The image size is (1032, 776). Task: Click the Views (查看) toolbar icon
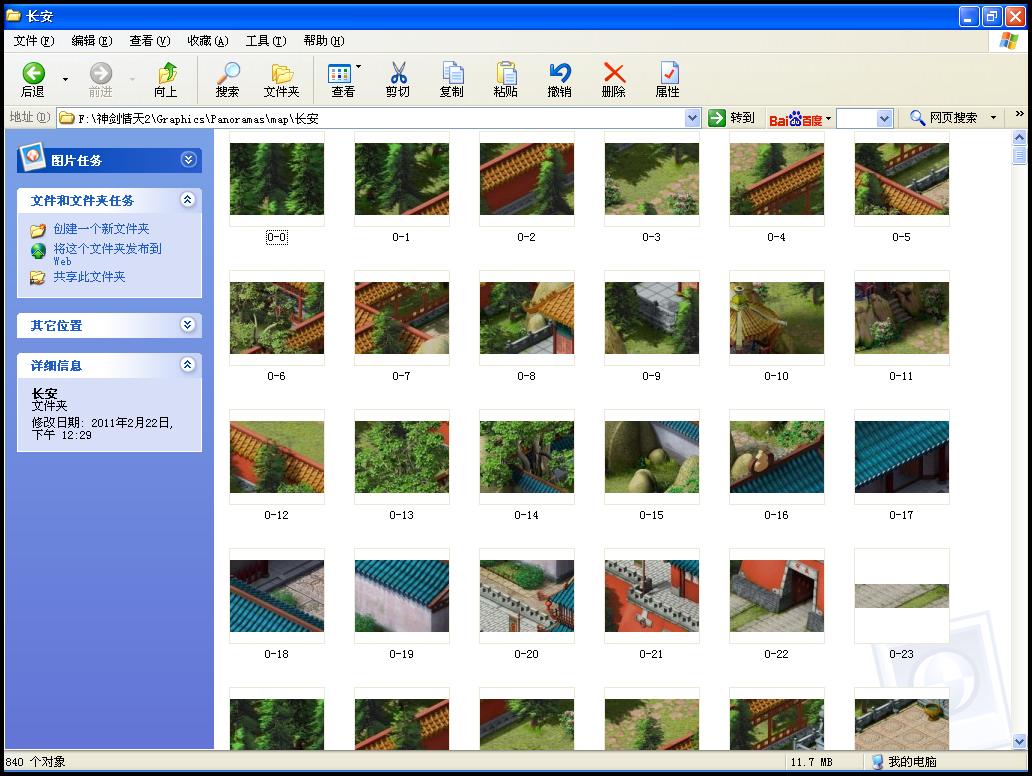[339, 73]
